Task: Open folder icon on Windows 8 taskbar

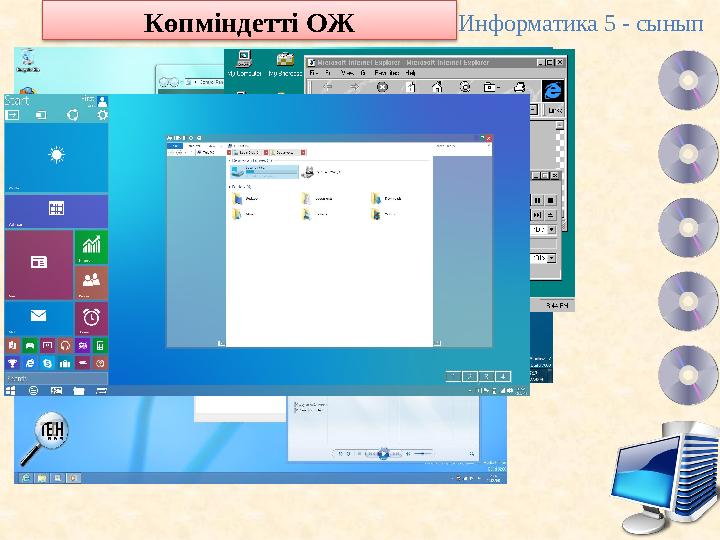Action: point(42,478)
